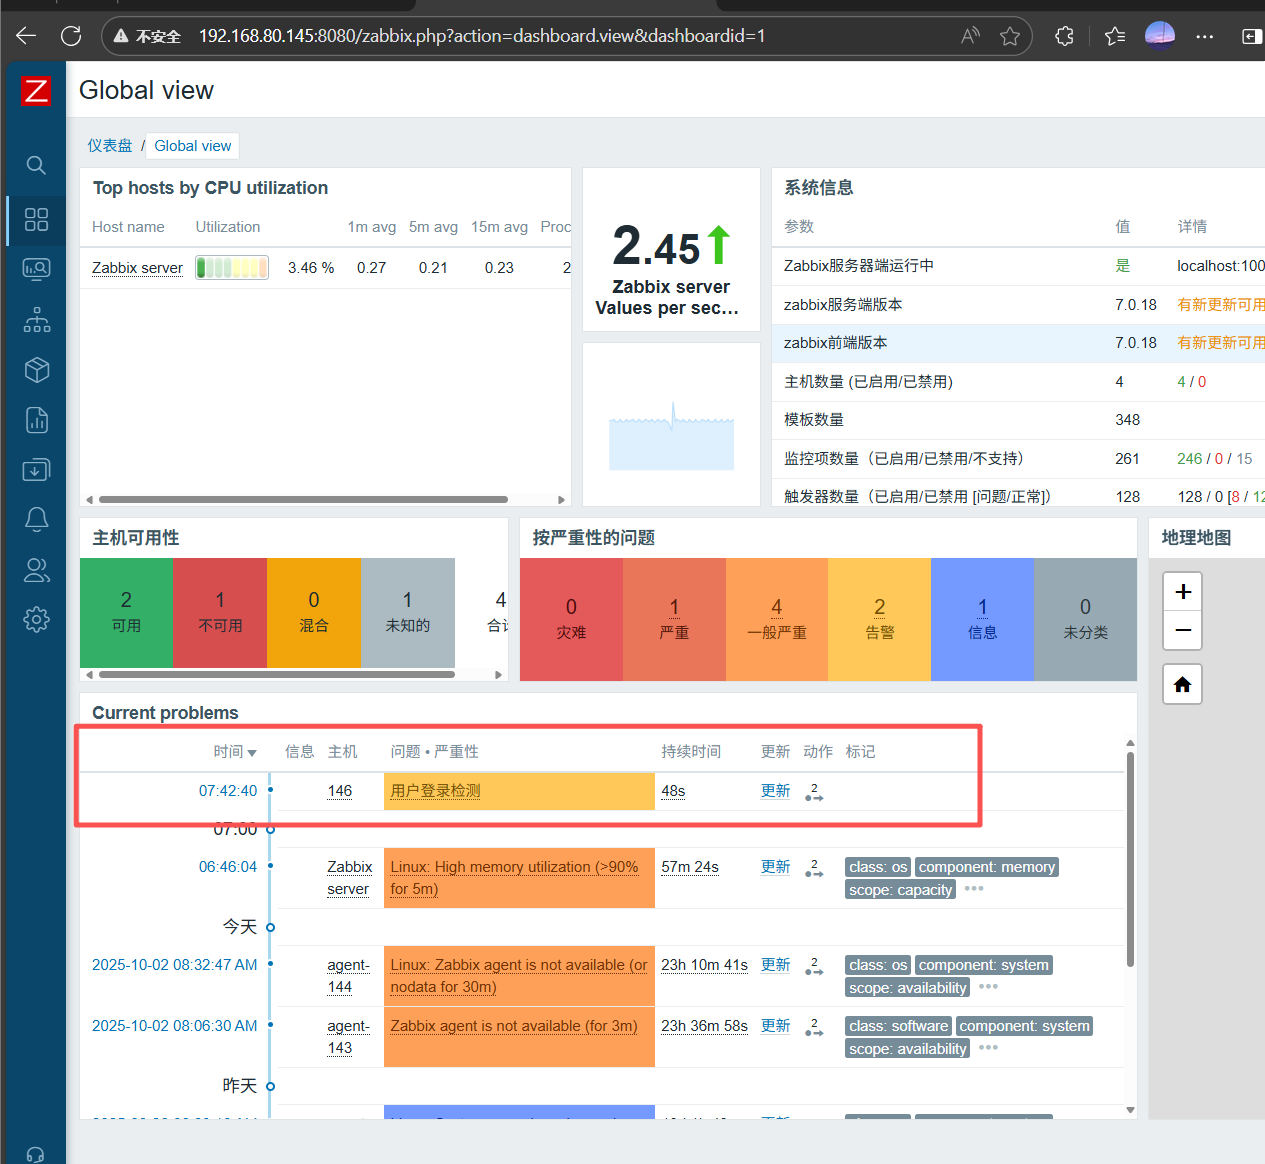The width and height of the screenshot is (1265, 1164).
Task: Toggle browser read aloud icon
Action: 970,36
